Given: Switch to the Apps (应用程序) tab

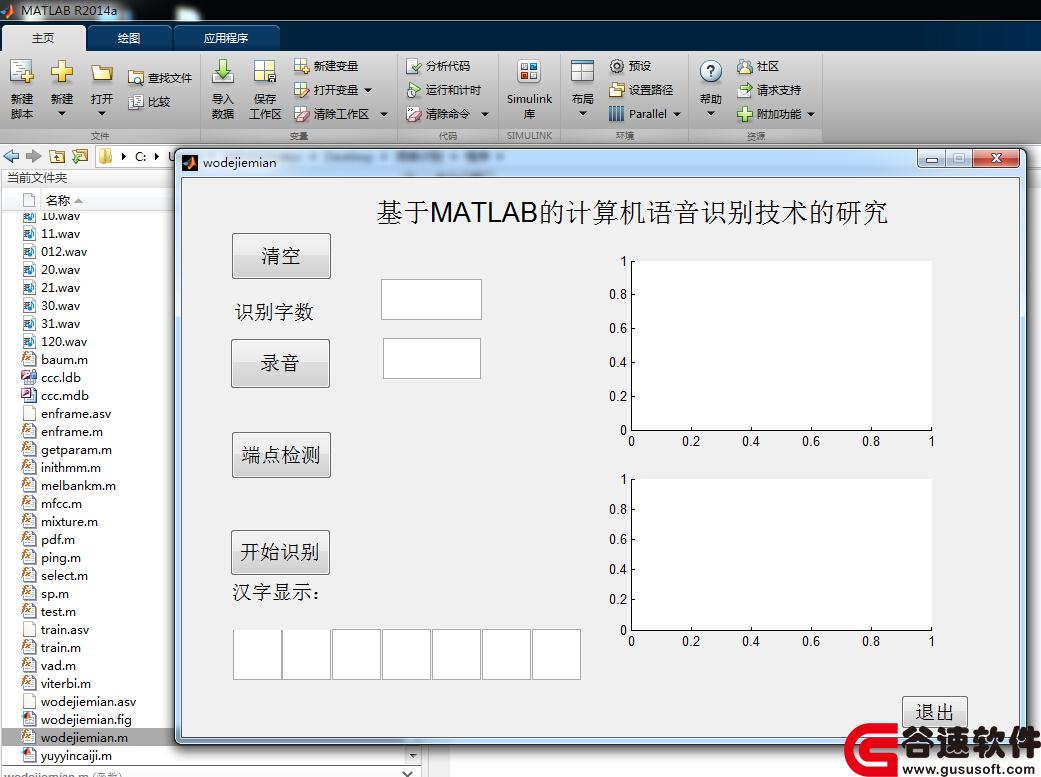Looking at the screenshot, I should click(x=226, y=39).
